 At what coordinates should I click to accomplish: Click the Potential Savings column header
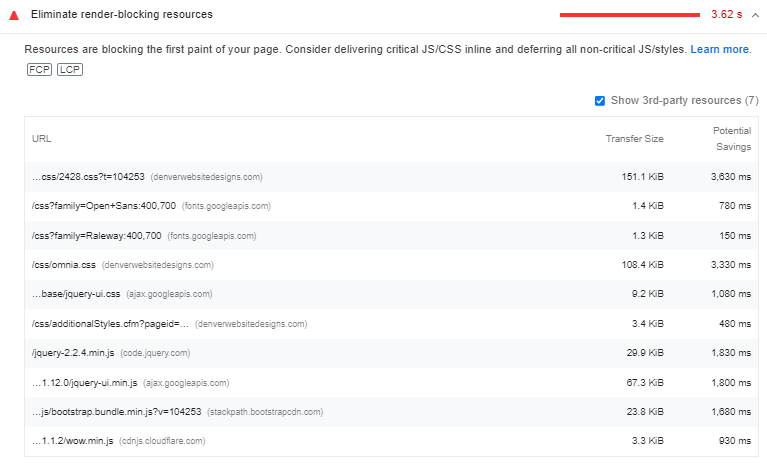tap(732, 138)
